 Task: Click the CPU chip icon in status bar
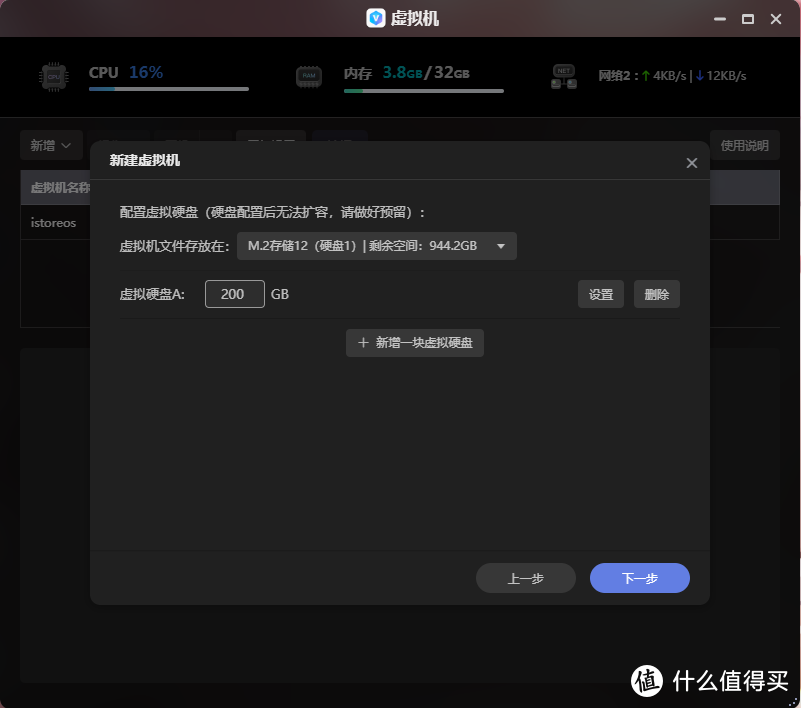coord(53,75)
